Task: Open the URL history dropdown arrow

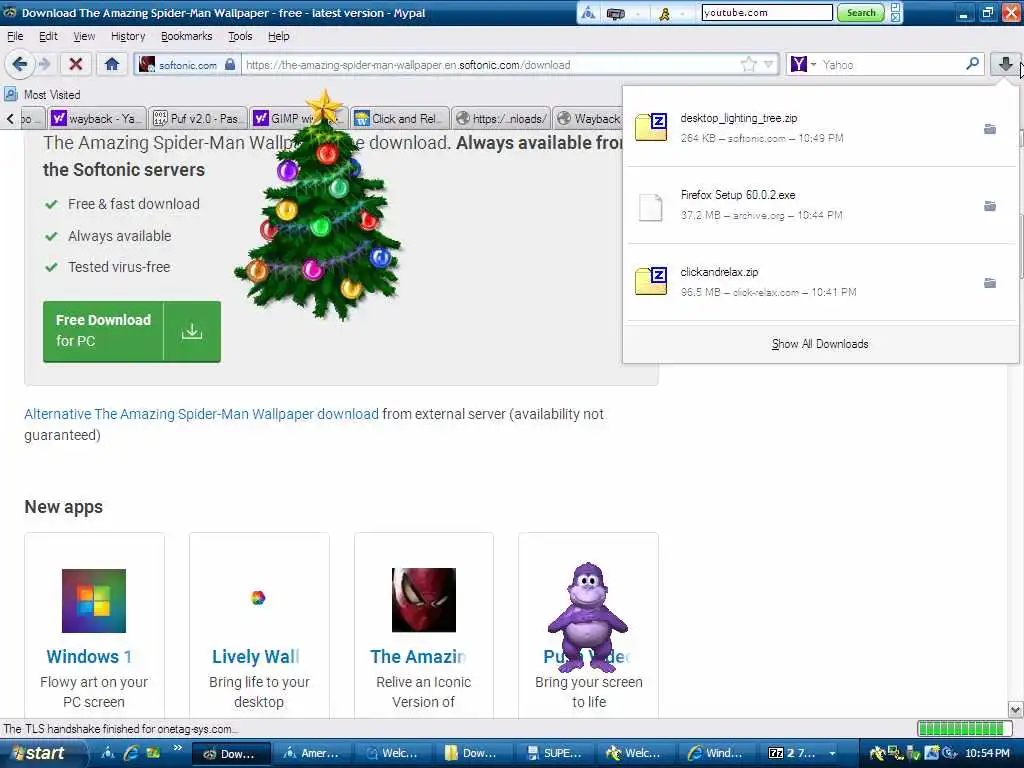Action: pyautogui.click(x=769, y=64)
